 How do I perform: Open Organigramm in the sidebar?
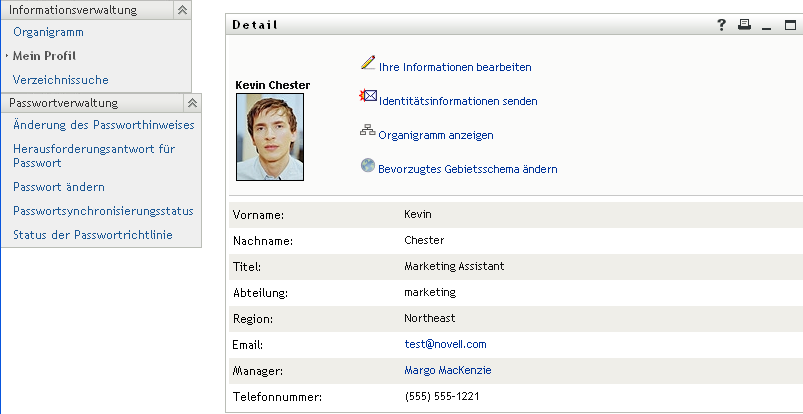point(48,32)
